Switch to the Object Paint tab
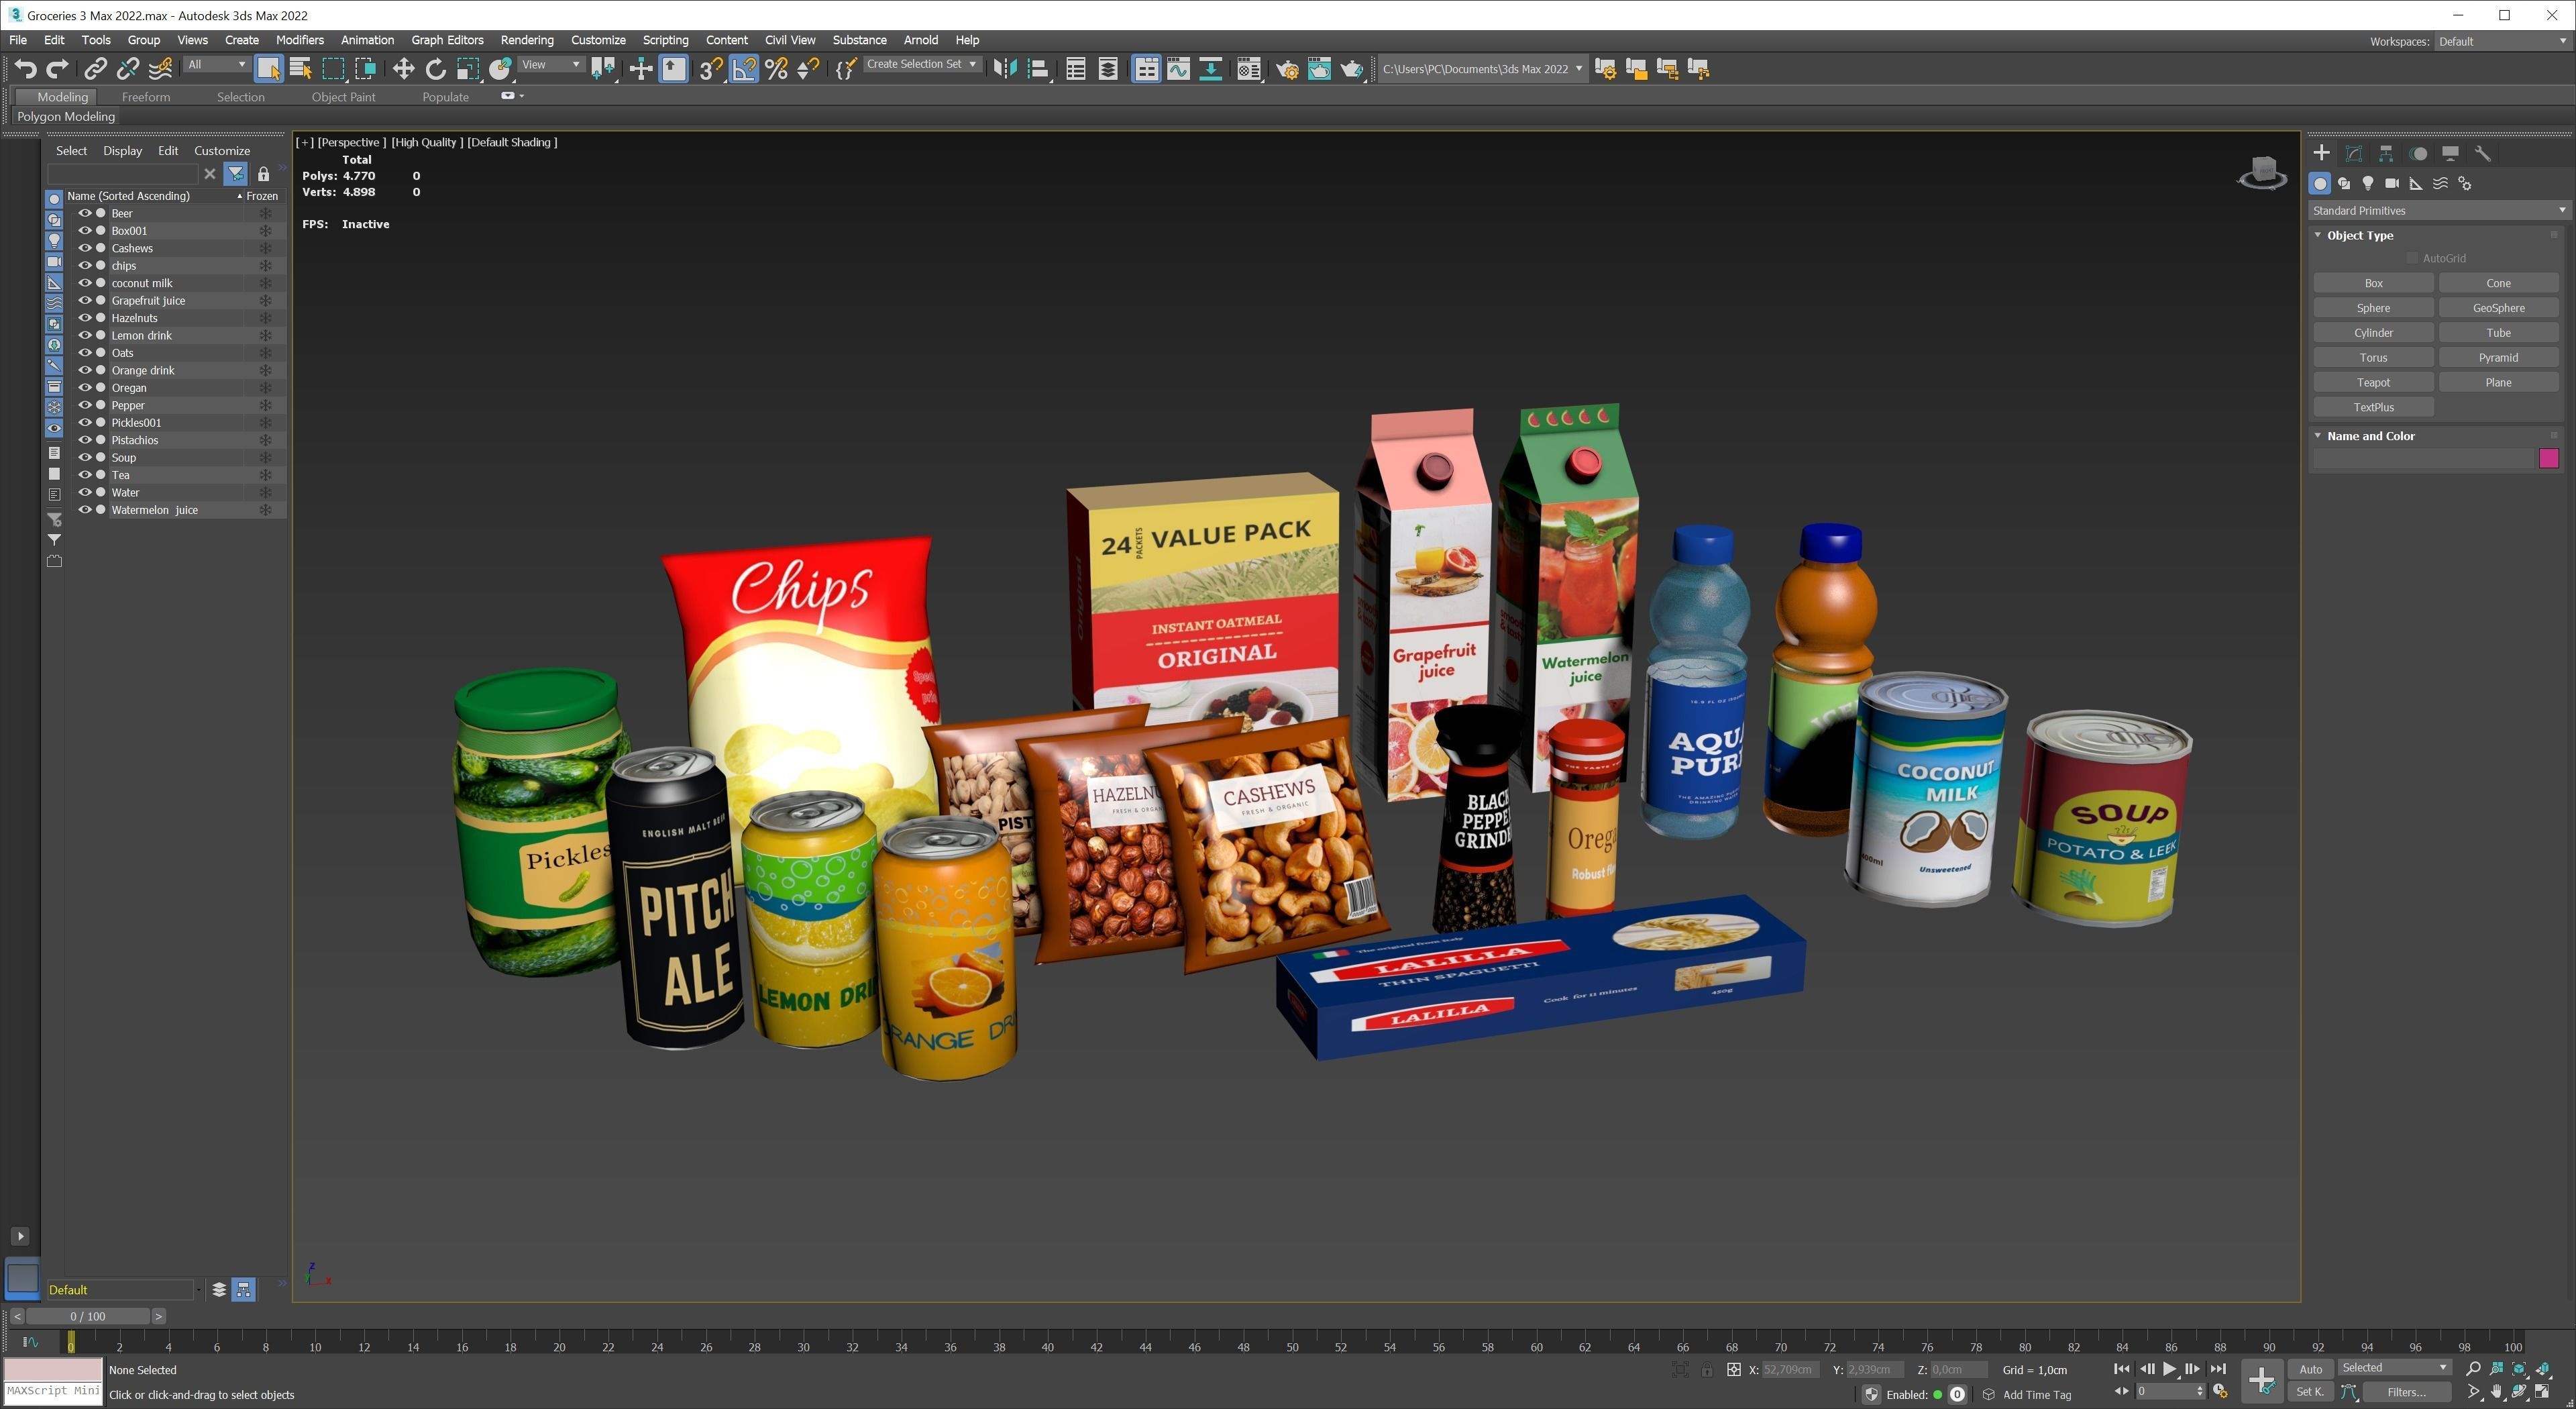This screenshot has width=2576, height=1409. pos(343,97)
